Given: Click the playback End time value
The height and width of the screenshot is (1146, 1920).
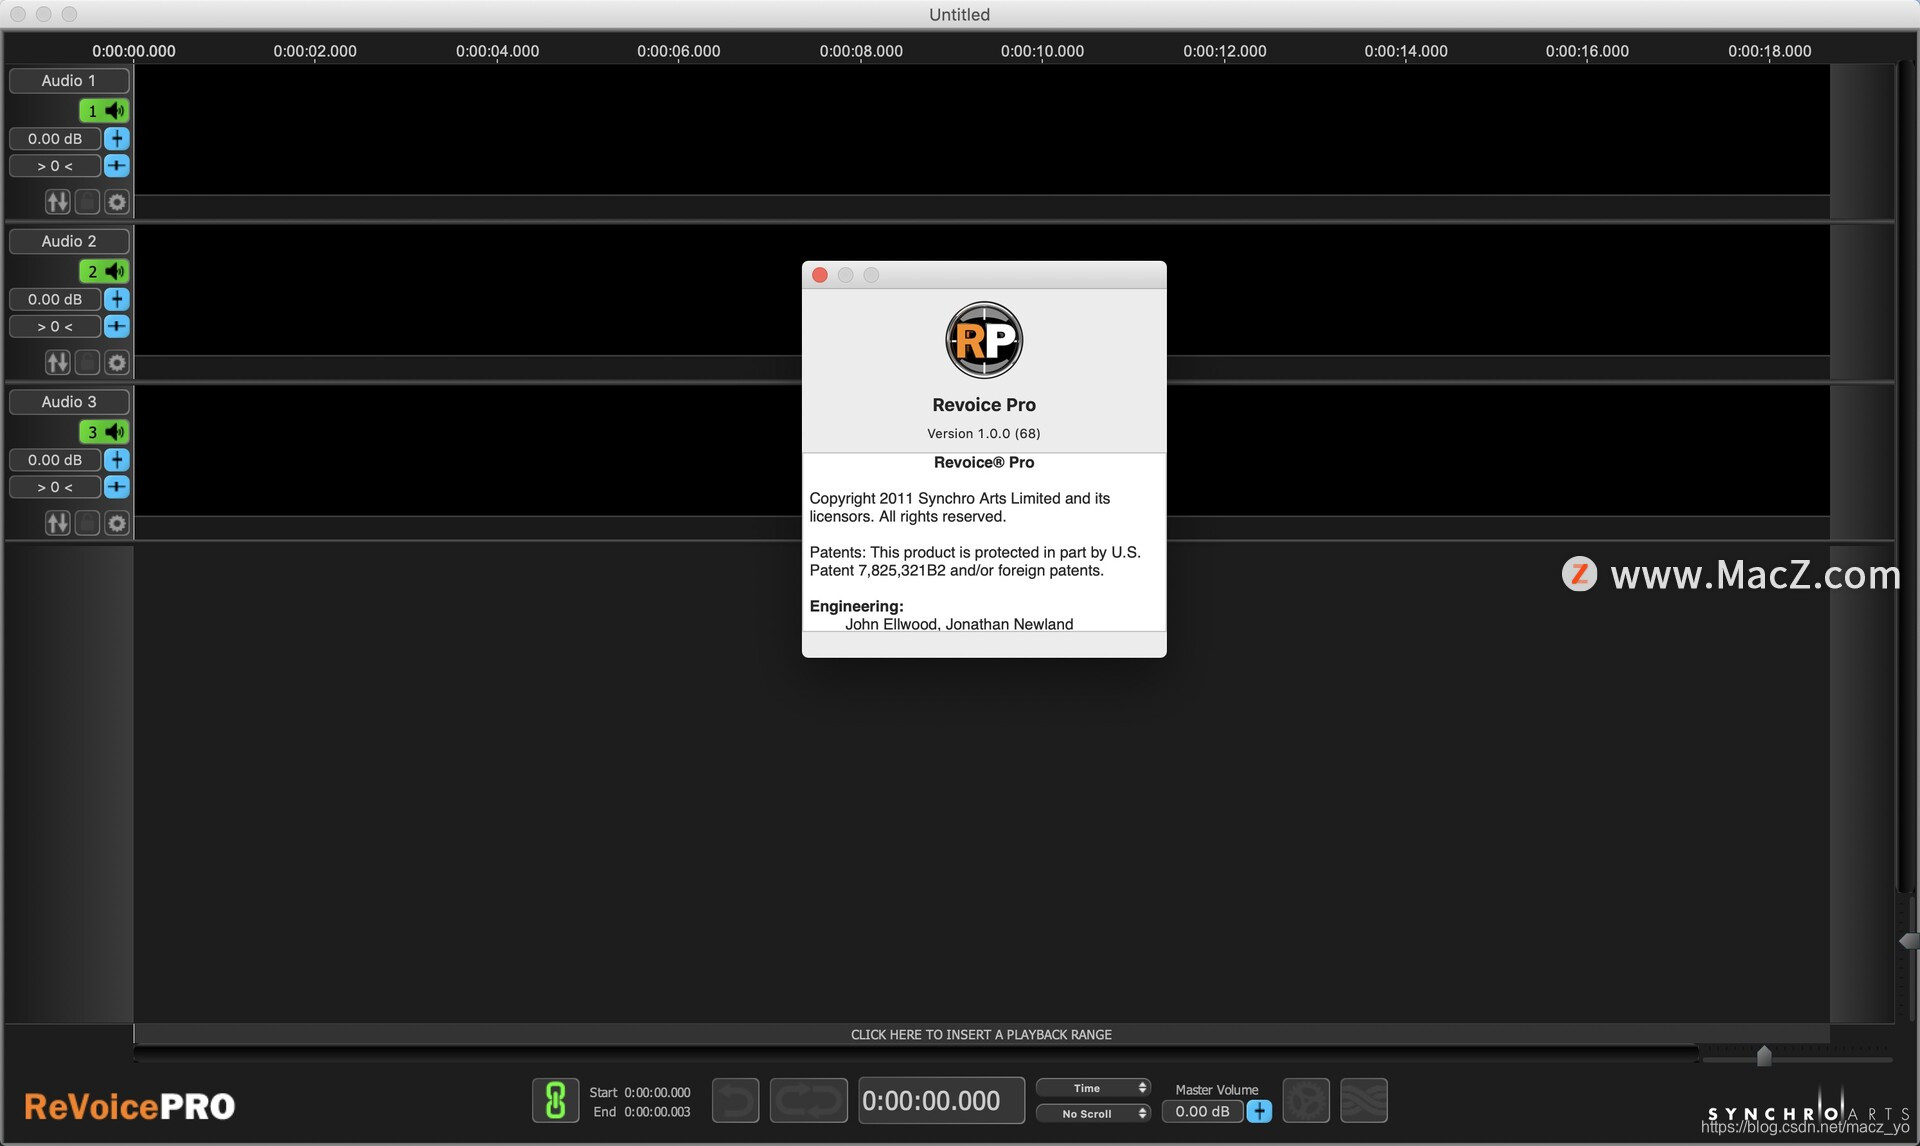Looking at the screenshot, I should 657,1112.
